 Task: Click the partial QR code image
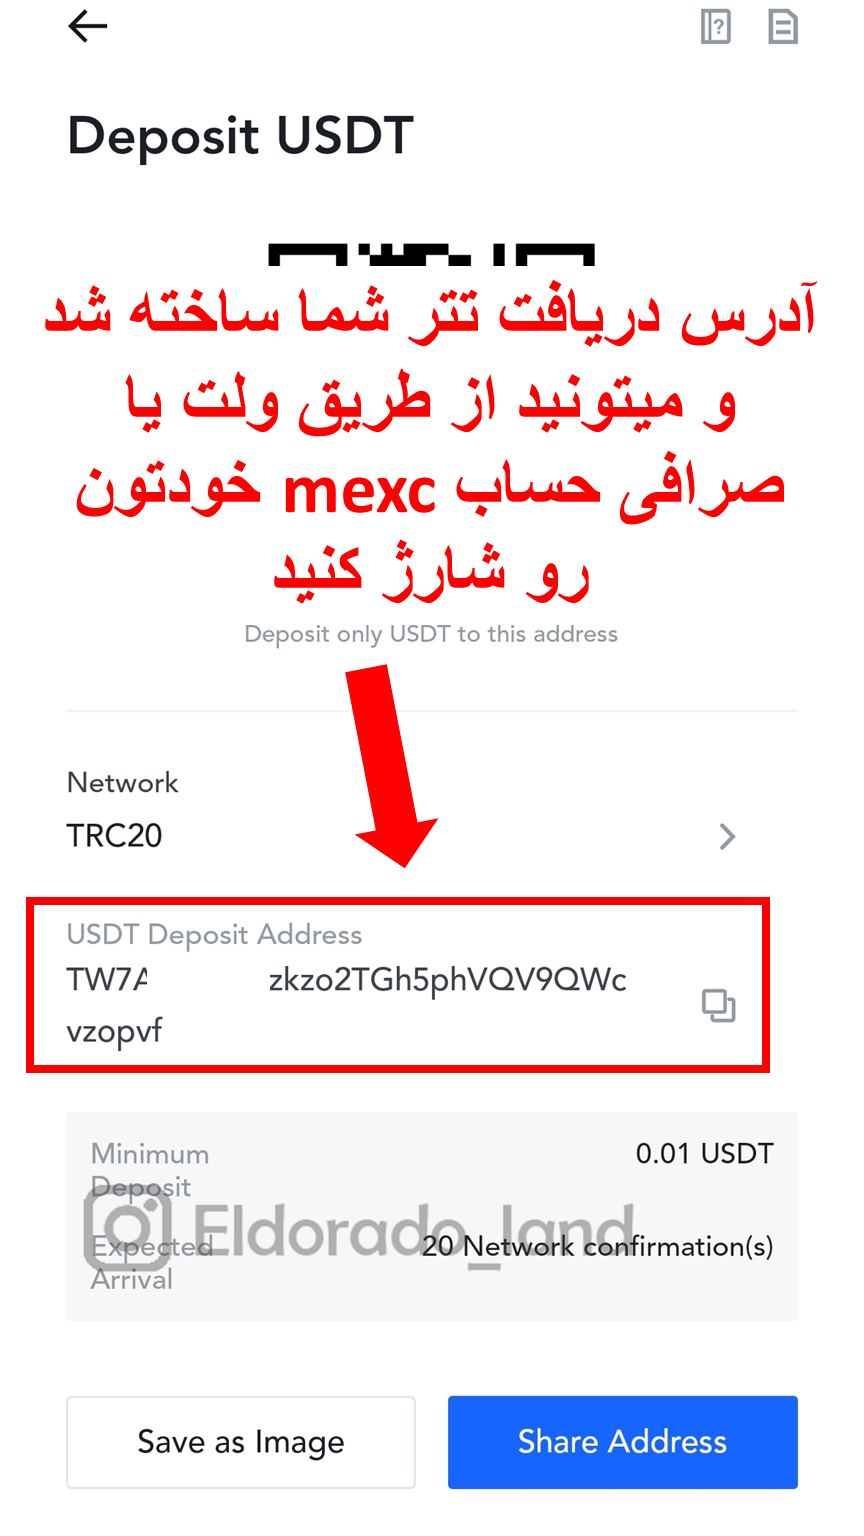click(431, 254)
